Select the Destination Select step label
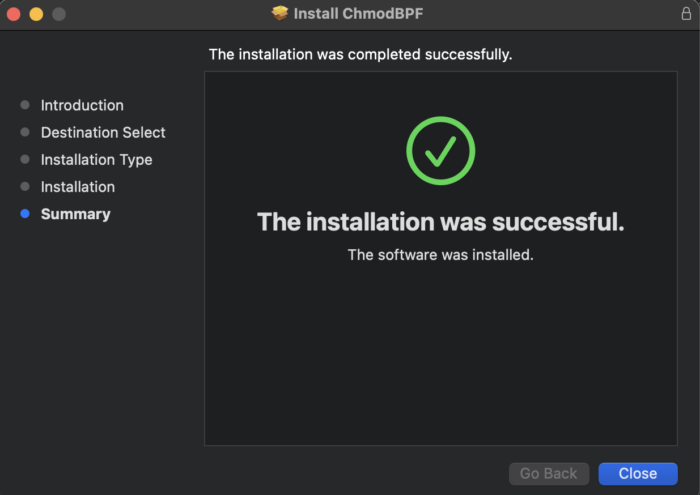The height and width of the screenshot is (495, 700). [x=103, y=132]
